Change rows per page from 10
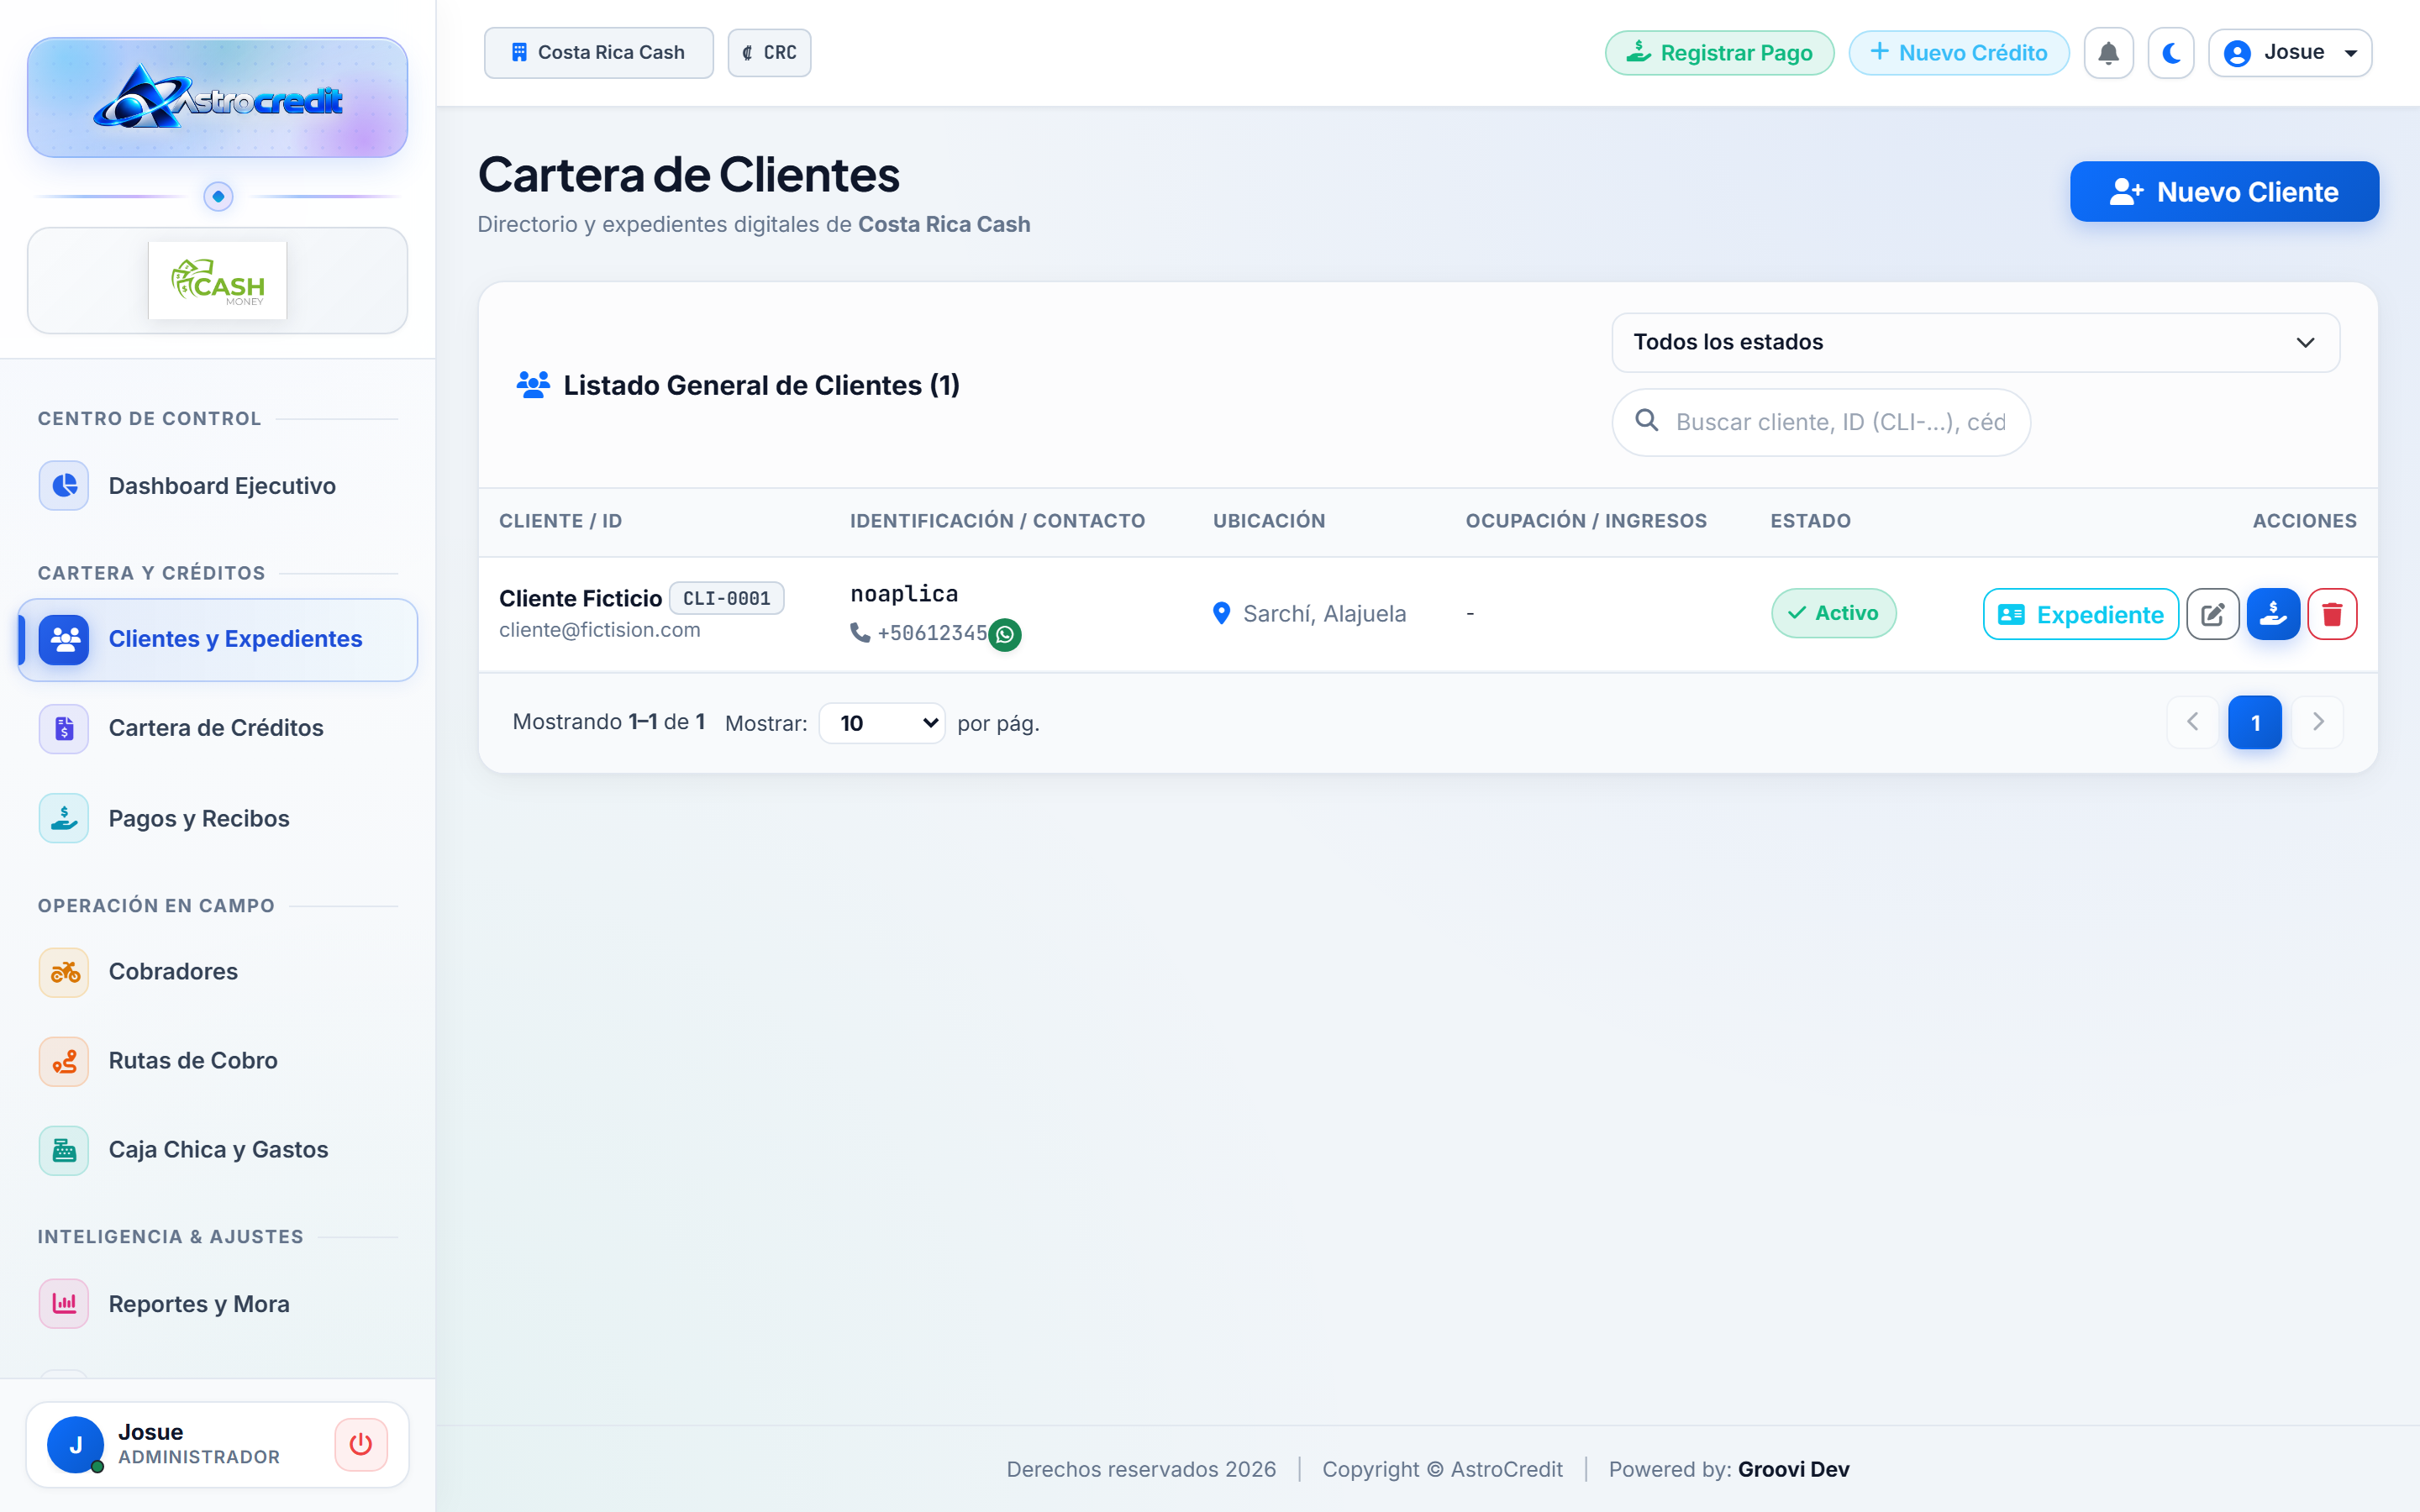The width and height of the screenshot is (2420, 1512). coord(882,723)
